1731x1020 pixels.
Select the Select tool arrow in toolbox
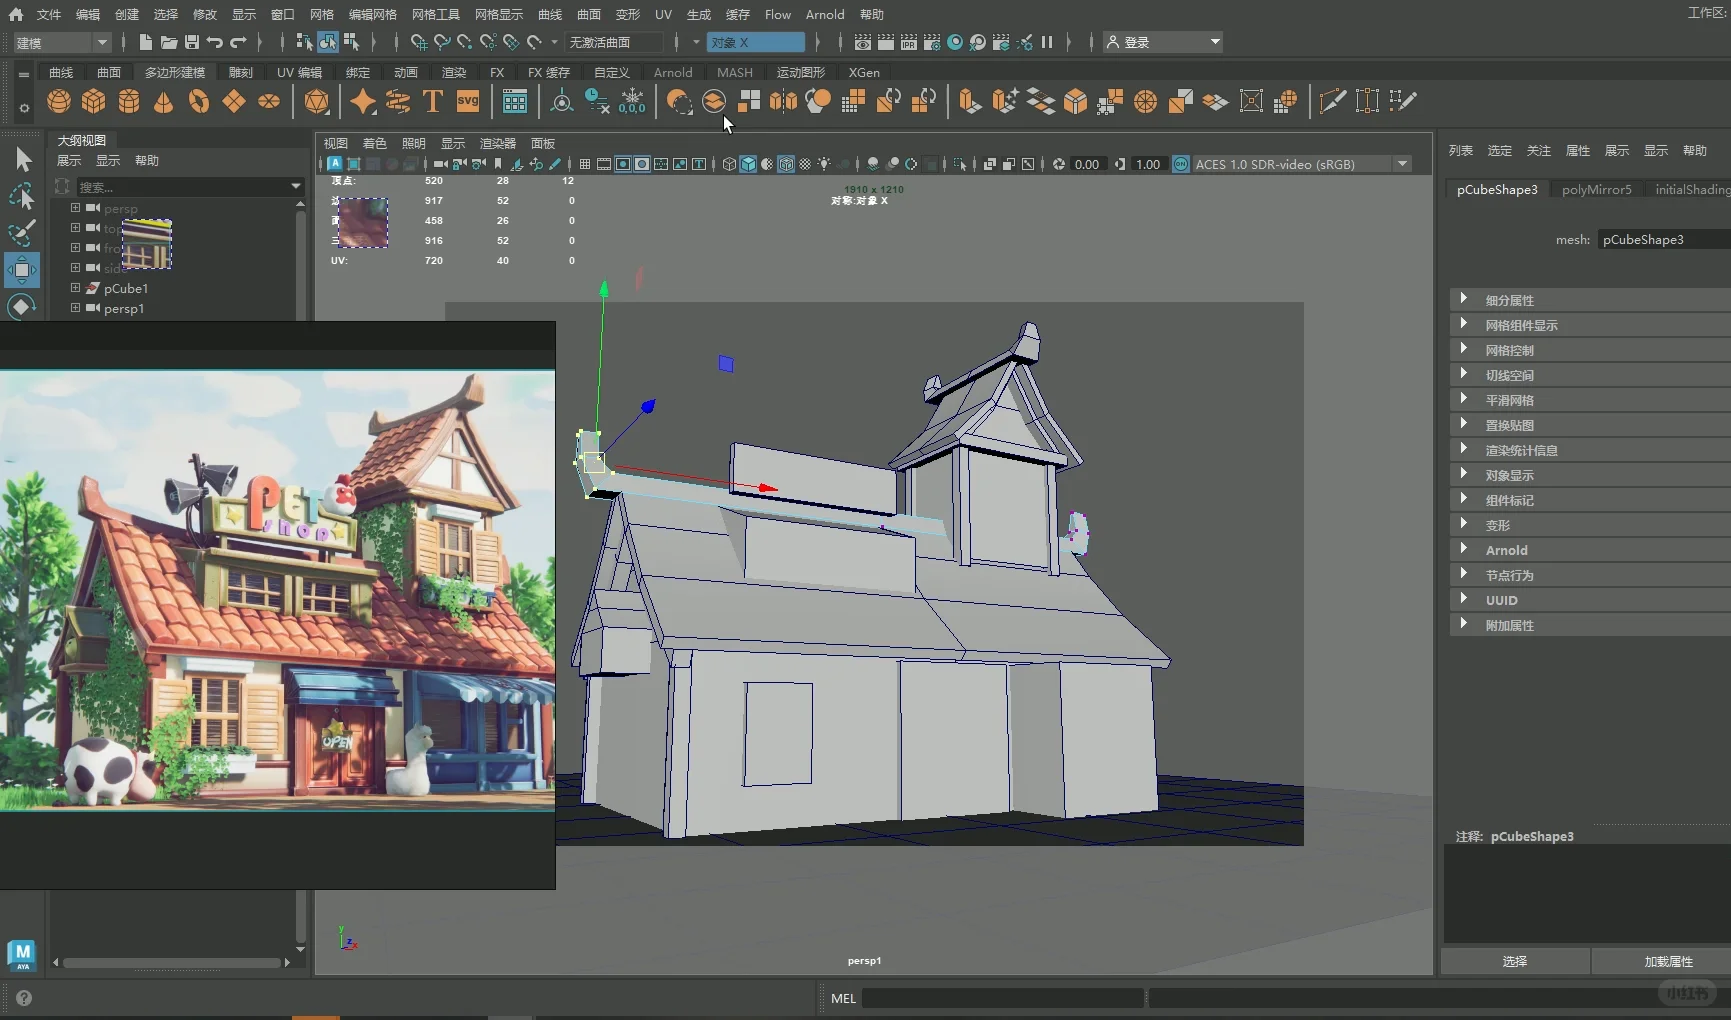pos(22,160)
